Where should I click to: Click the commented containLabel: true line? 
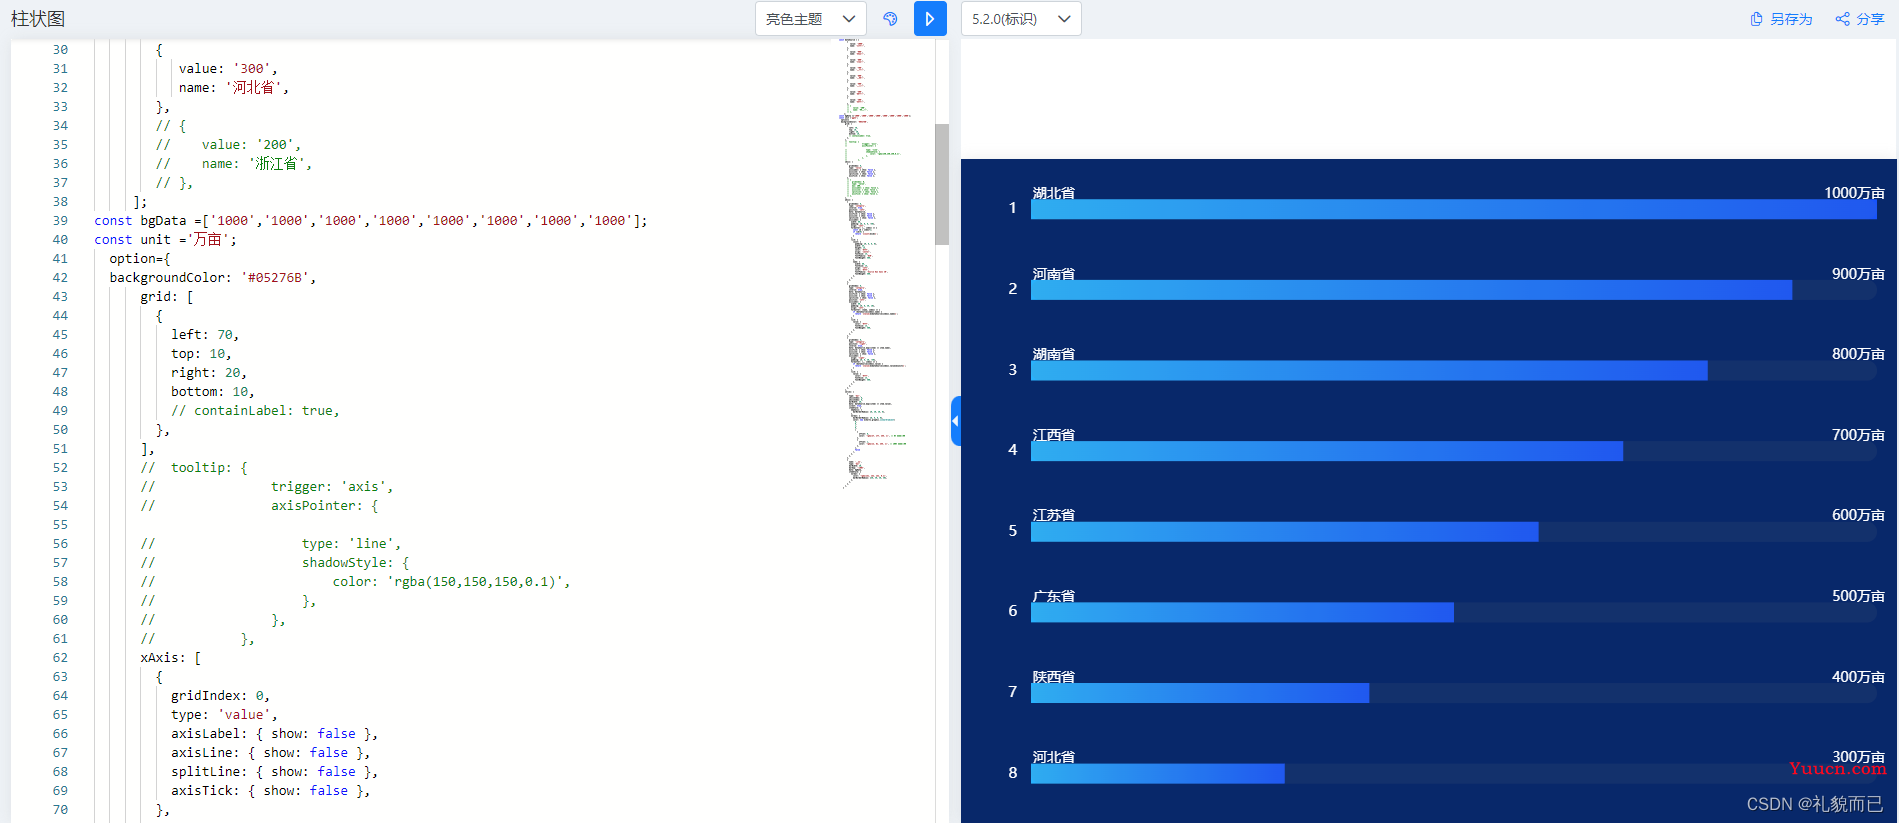[x=256, y=411]
